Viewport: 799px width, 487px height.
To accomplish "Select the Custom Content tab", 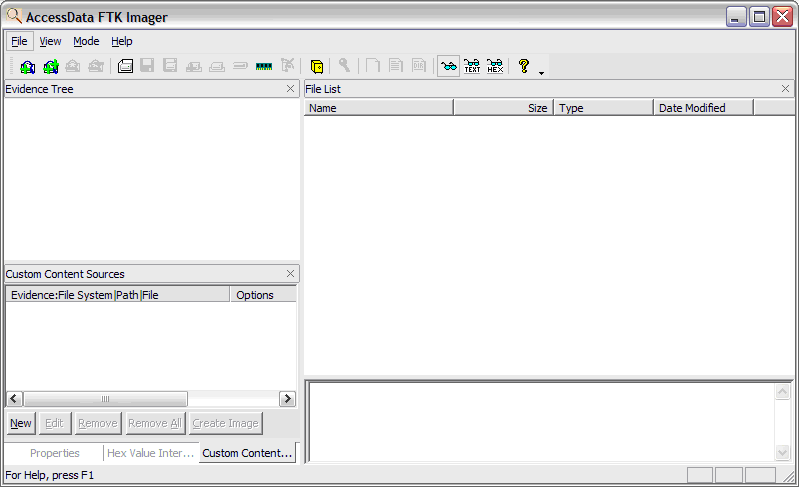I will coord(247,453).
